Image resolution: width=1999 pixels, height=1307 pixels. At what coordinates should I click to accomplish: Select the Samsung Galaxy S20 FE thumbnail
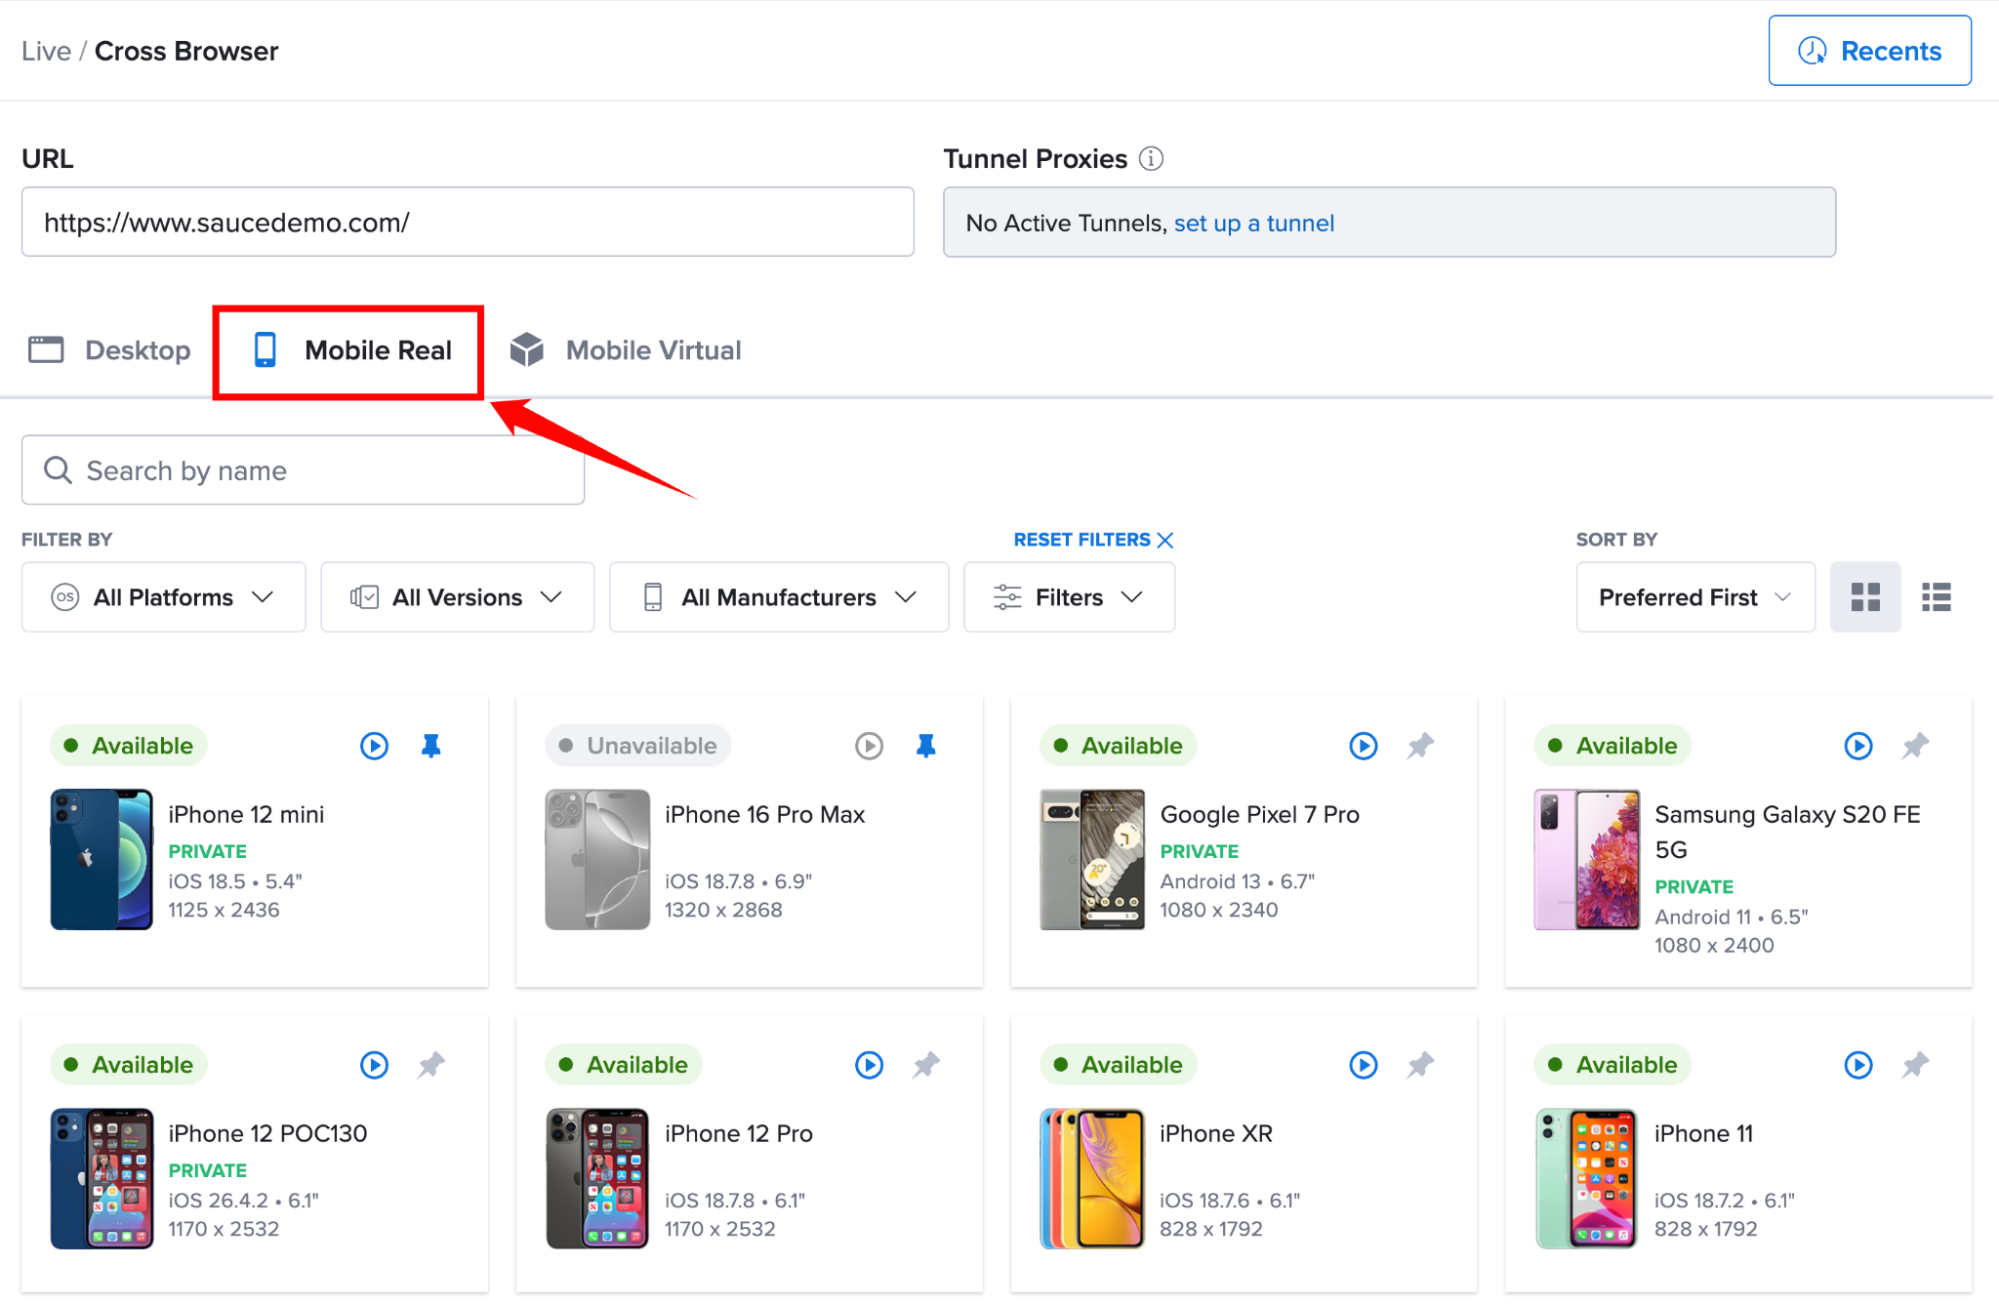pos(1586,860)
